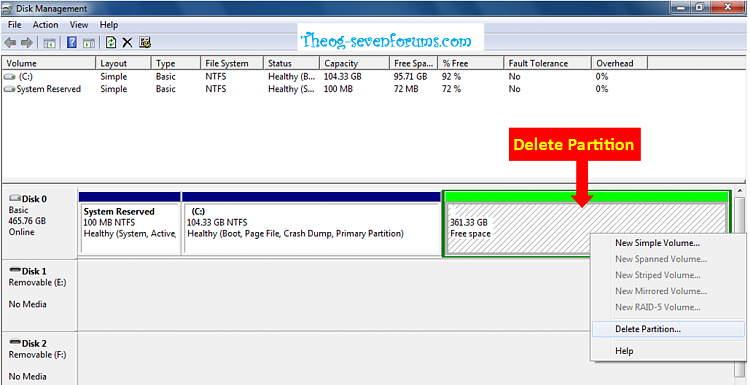Click the Disk 2 removable drive icon

15,343
